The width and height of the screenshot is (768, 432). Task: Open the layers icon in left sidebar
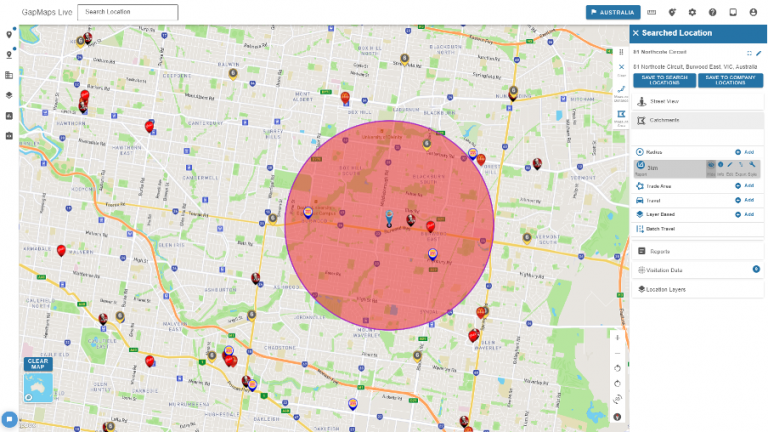tap(9, 95)
